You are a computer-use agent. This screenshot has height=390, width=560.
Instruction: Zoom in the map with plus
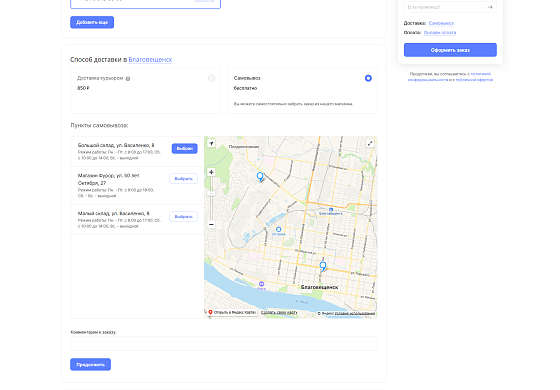pos(211,172)
